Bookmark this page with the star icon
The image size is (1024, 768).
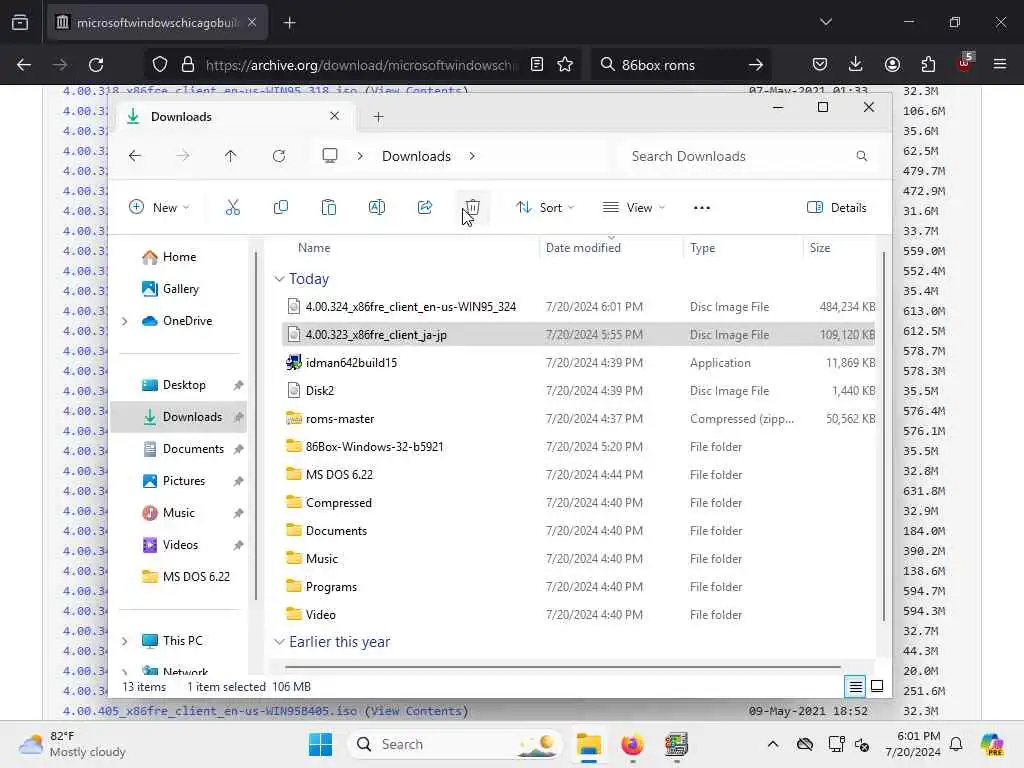point(565,65)
